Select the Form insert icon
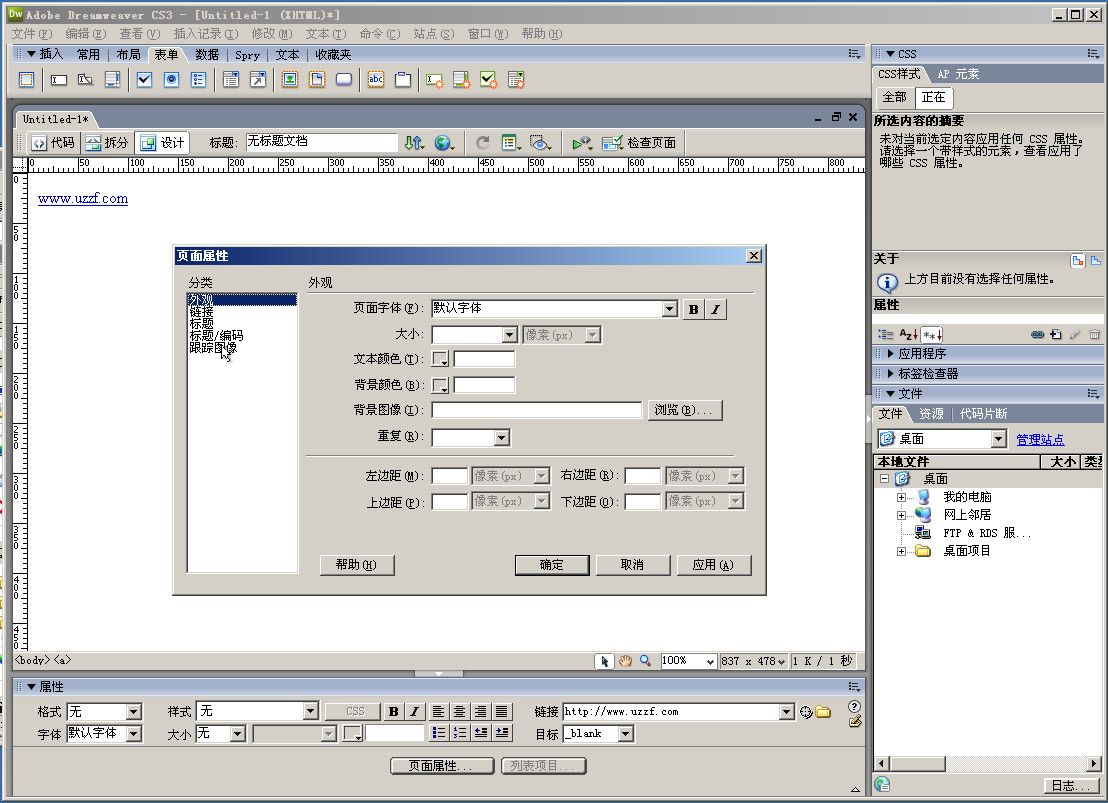 pyautogui.click(x=24, y=79)
